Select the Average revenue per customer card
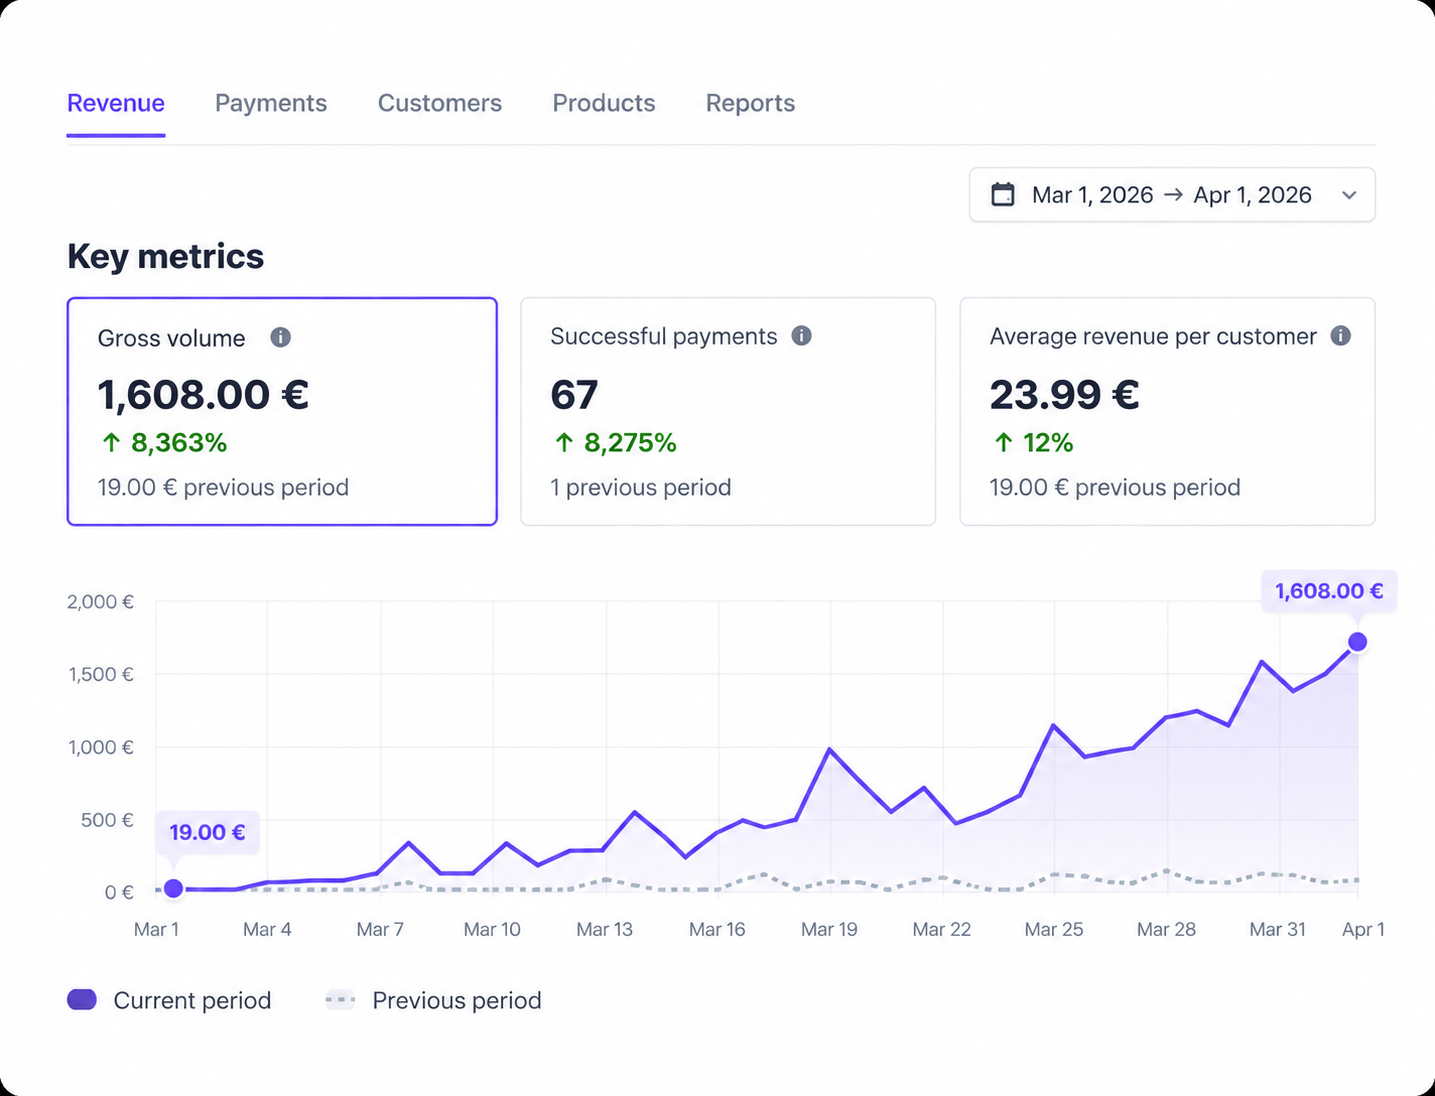This screenshot has width=1435, height=1096. pos(1167,411)
